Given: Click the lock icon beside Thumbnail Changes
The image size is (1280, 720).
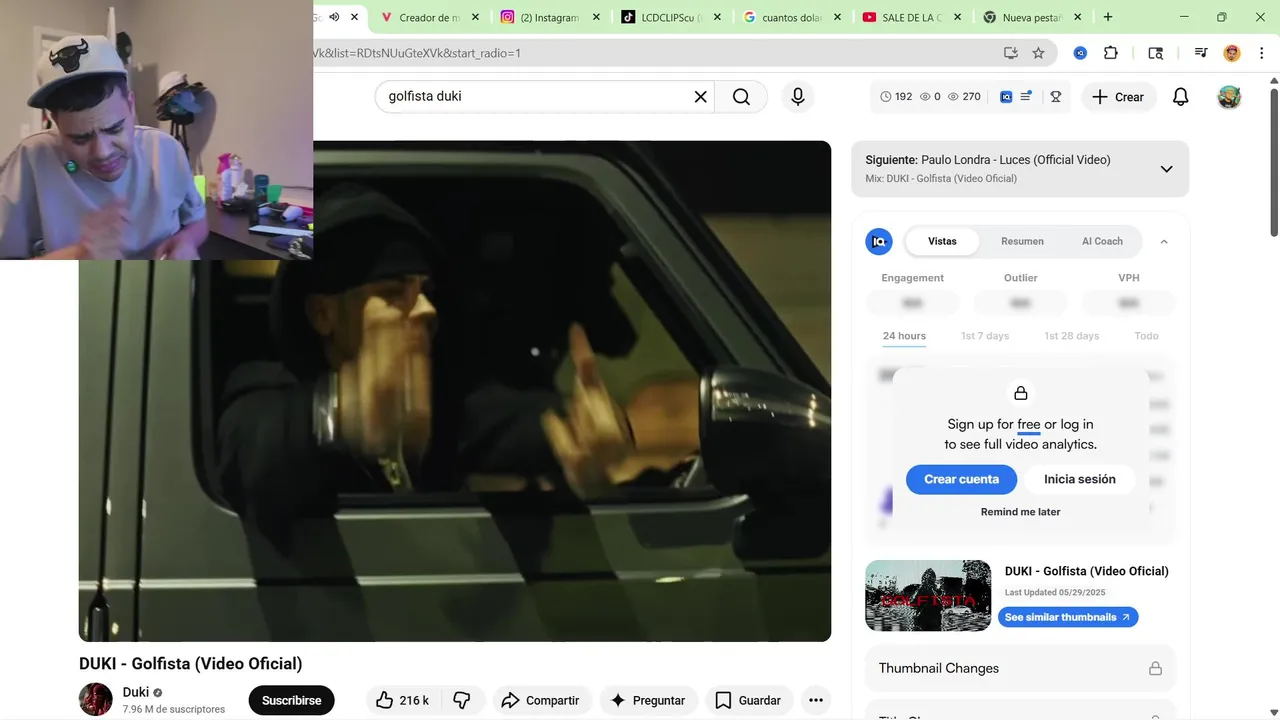Looking at the screenshot, I should point(1155,668).
